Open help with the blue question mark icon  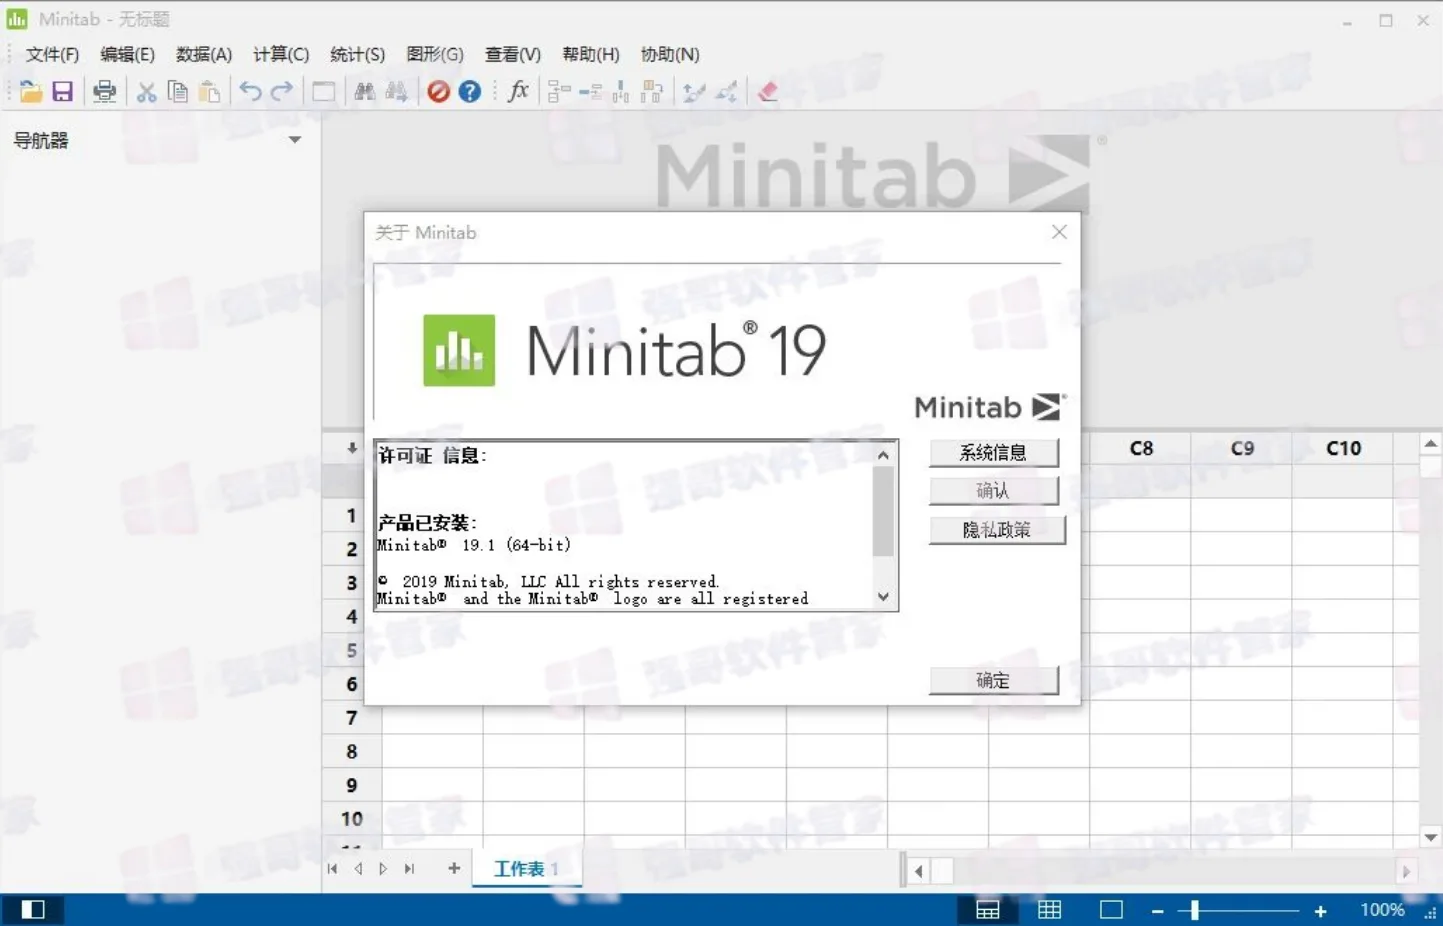(x=470, y=92)
